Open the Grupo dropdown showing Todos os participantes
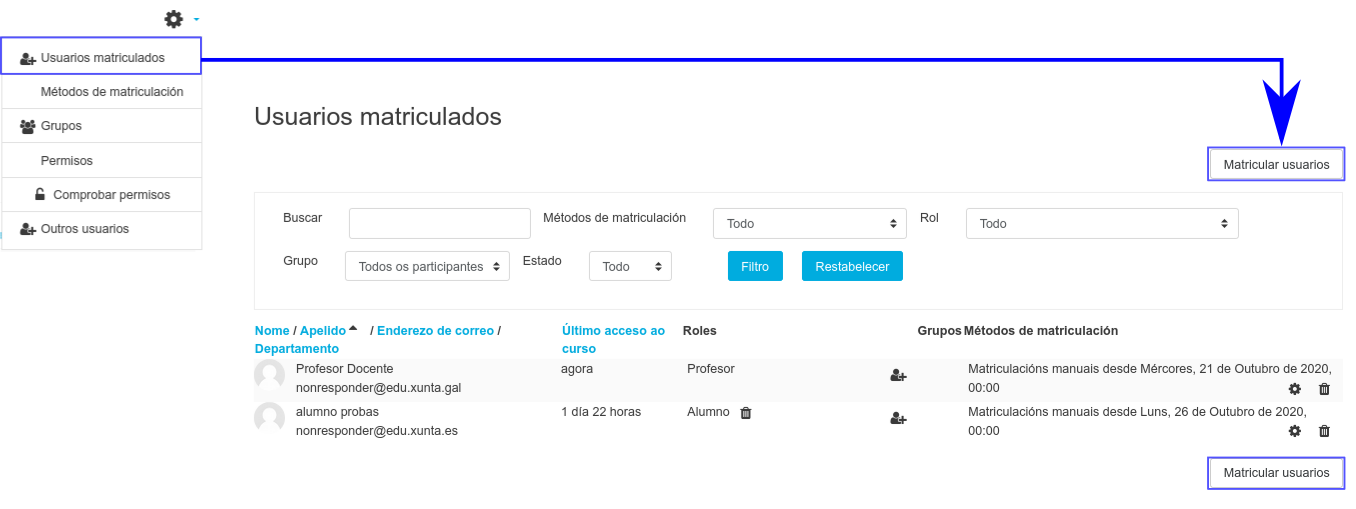Viewport: 1356px width, 509px height. tap(427, 267)
